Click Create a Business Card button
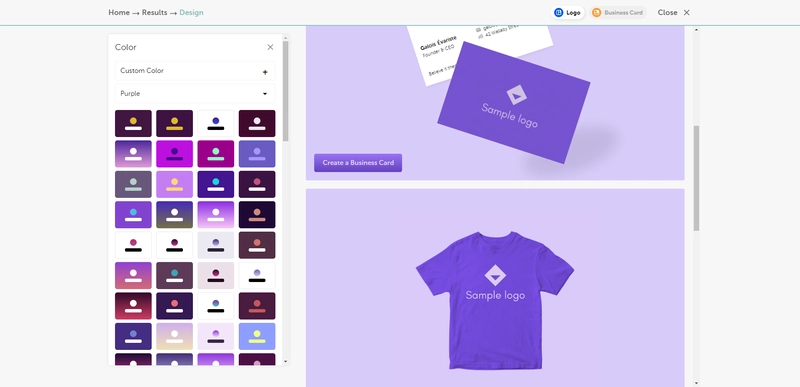The height and width of the screenshot is (387, 800). [358, 163]
